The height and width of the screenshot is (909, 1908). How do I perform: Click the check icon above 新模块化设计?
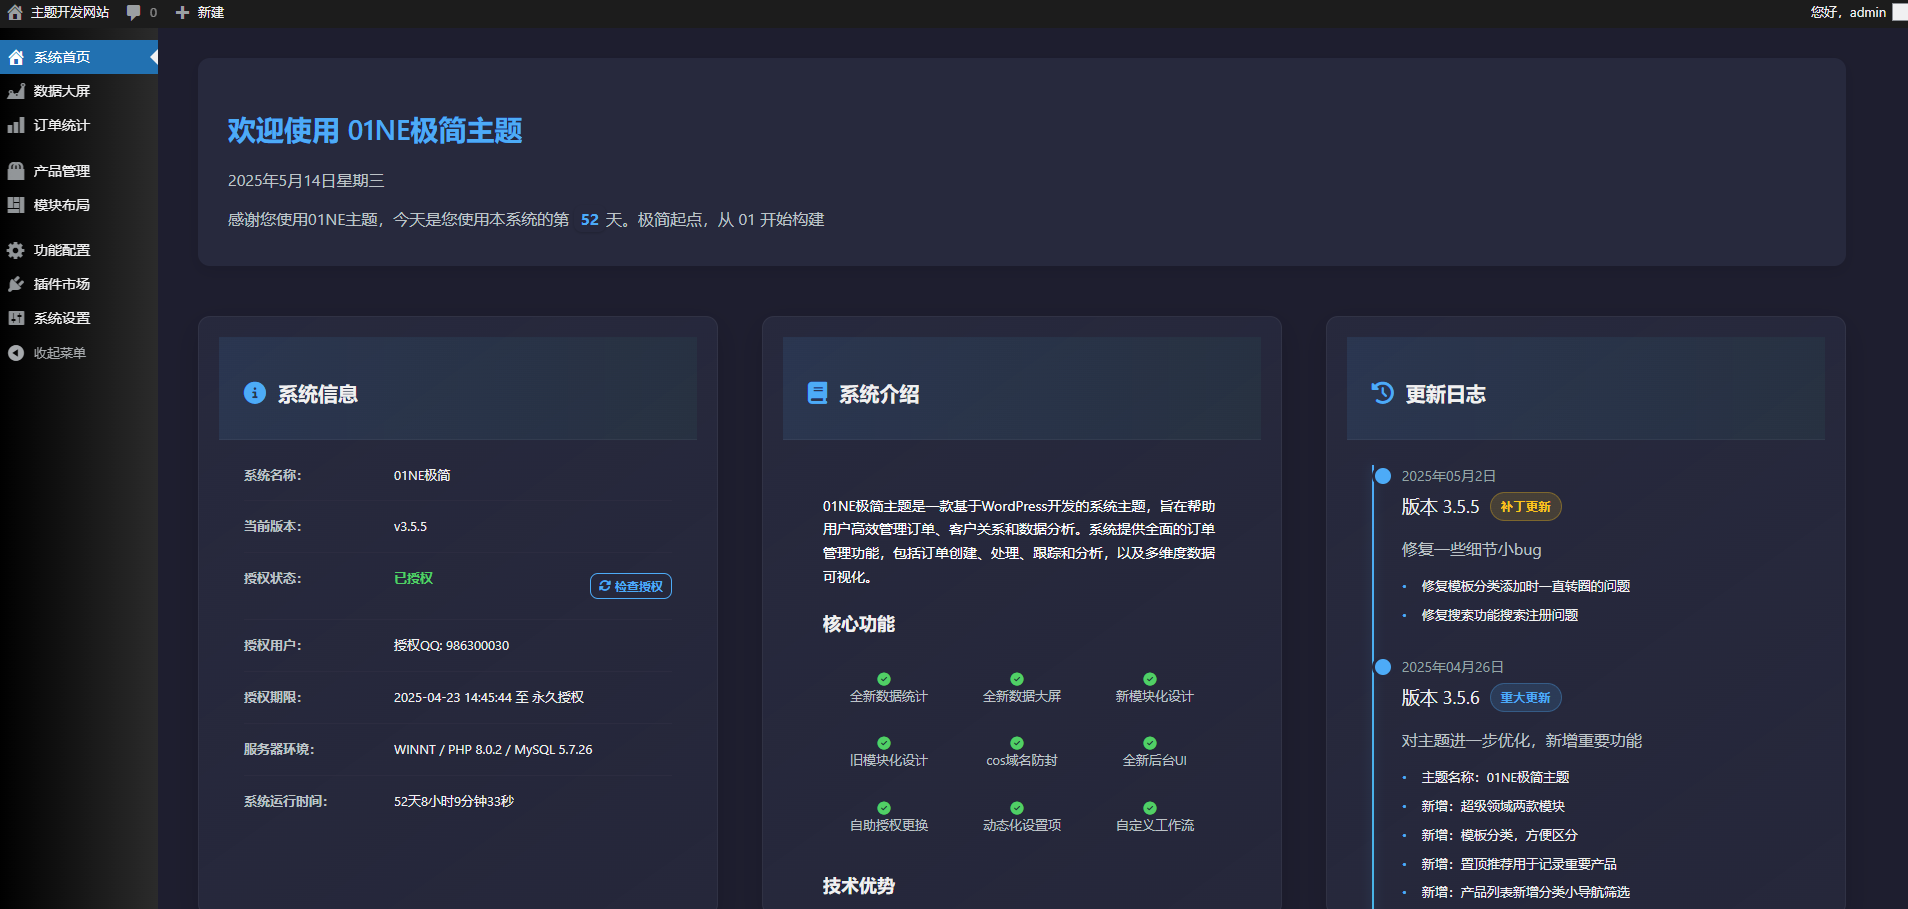point(1150,679)
